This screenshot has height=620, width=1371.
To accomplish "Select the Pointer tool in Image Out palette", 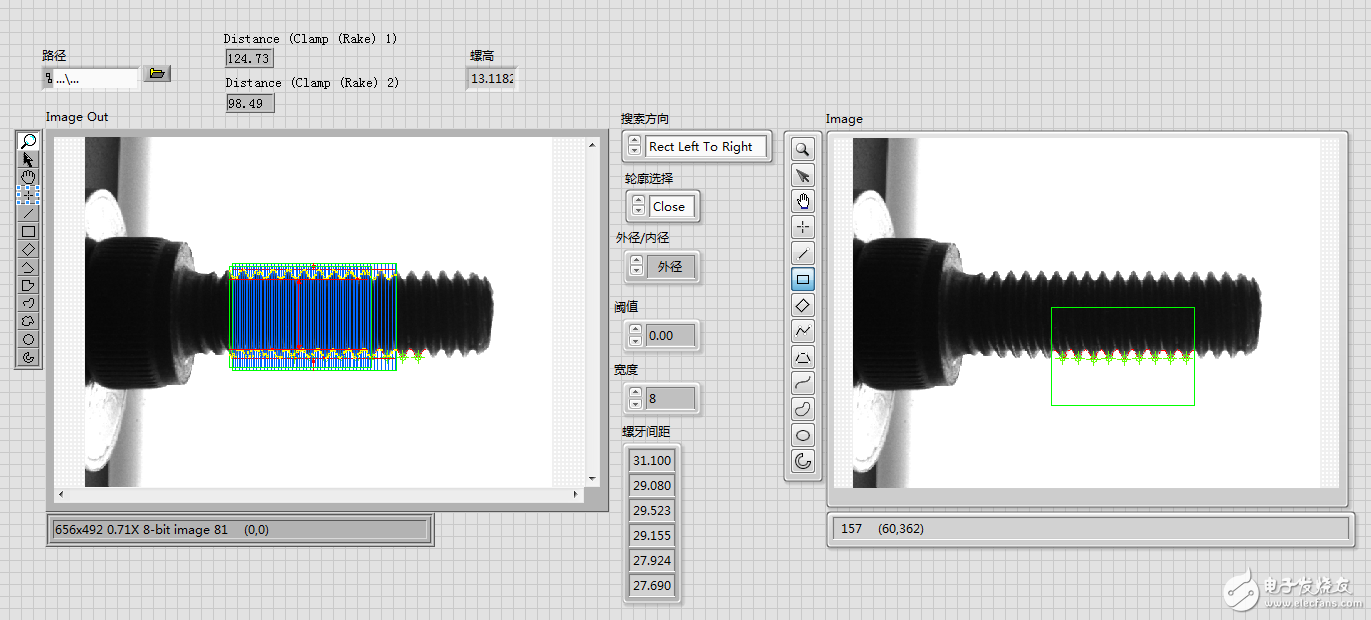I will (29, 159).
